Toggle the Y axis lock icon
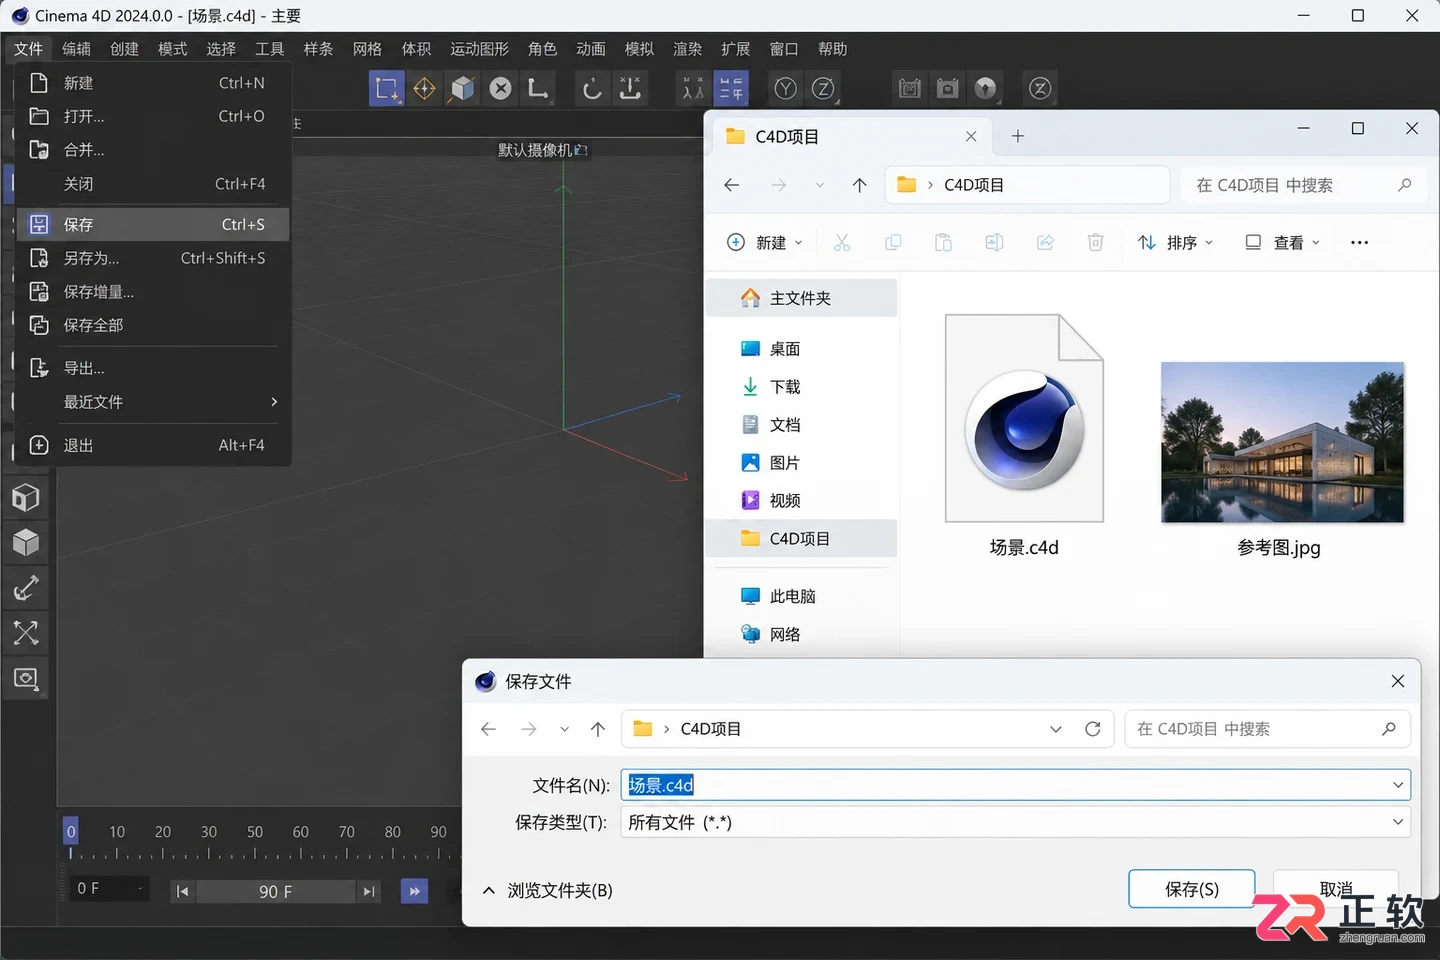Screen dimensions: 1440x960 [786, 88]
